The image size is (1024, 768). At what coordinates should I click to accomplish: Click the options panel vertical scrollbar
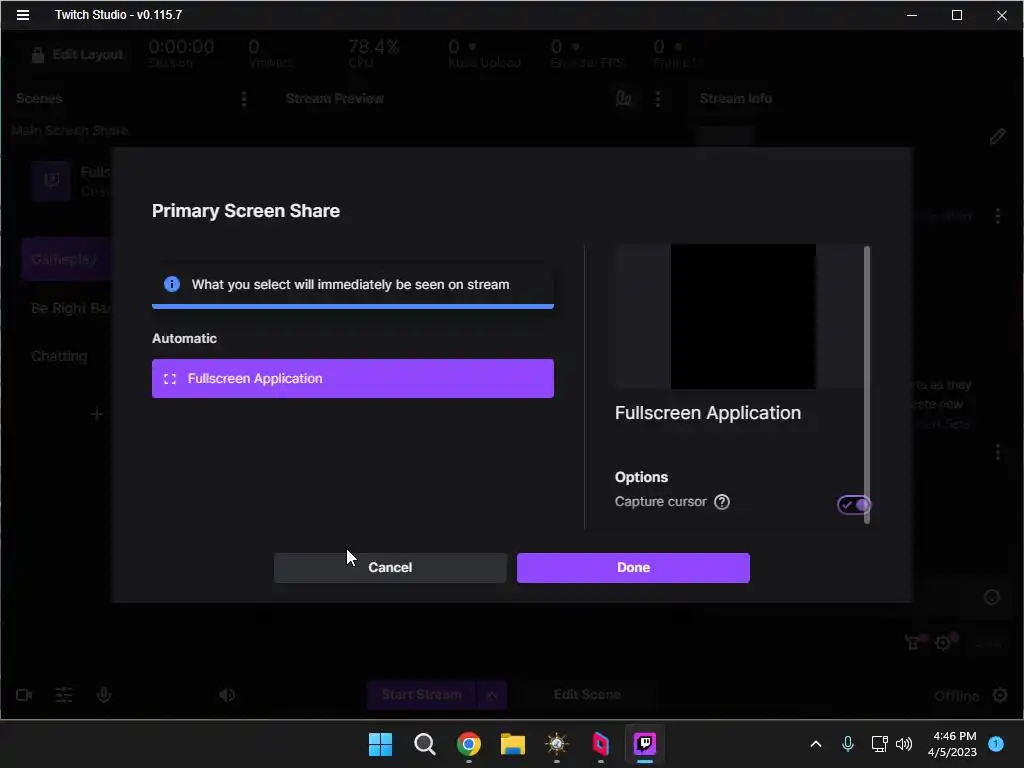867,384
